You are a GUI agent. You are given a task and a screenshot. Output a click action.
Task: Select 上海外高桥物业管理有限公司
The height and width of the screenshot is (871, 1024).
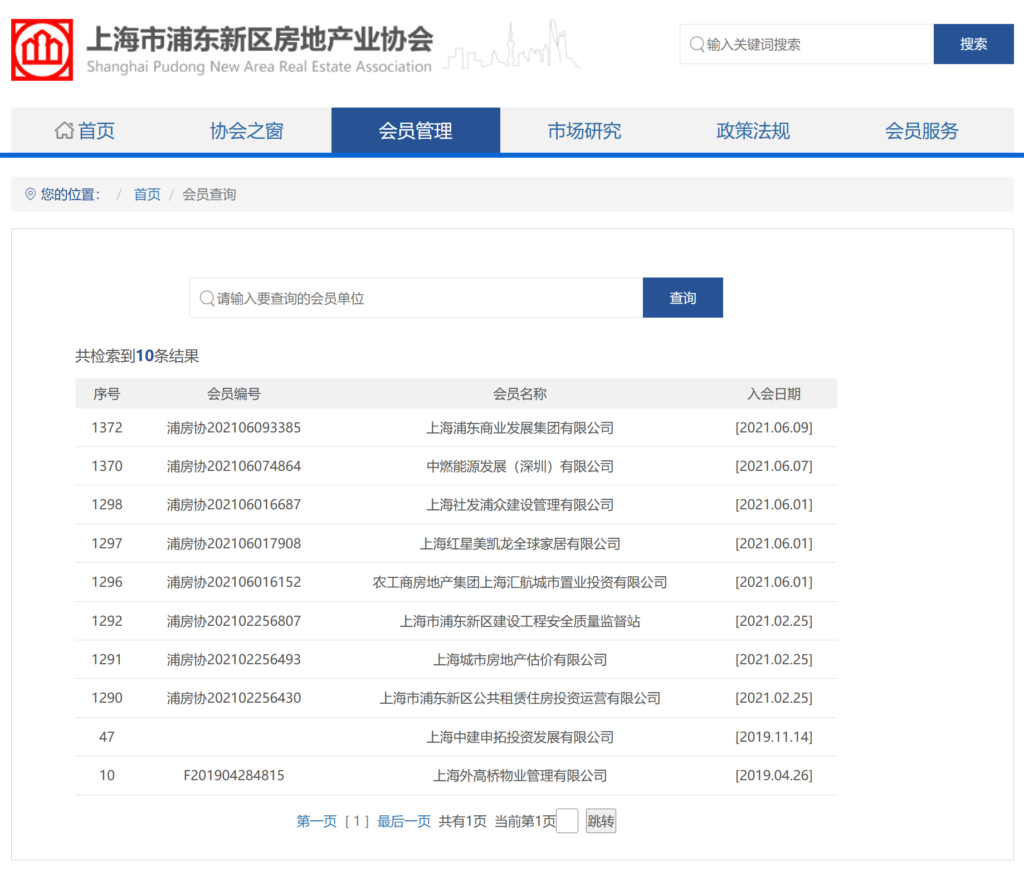[520, 775]
